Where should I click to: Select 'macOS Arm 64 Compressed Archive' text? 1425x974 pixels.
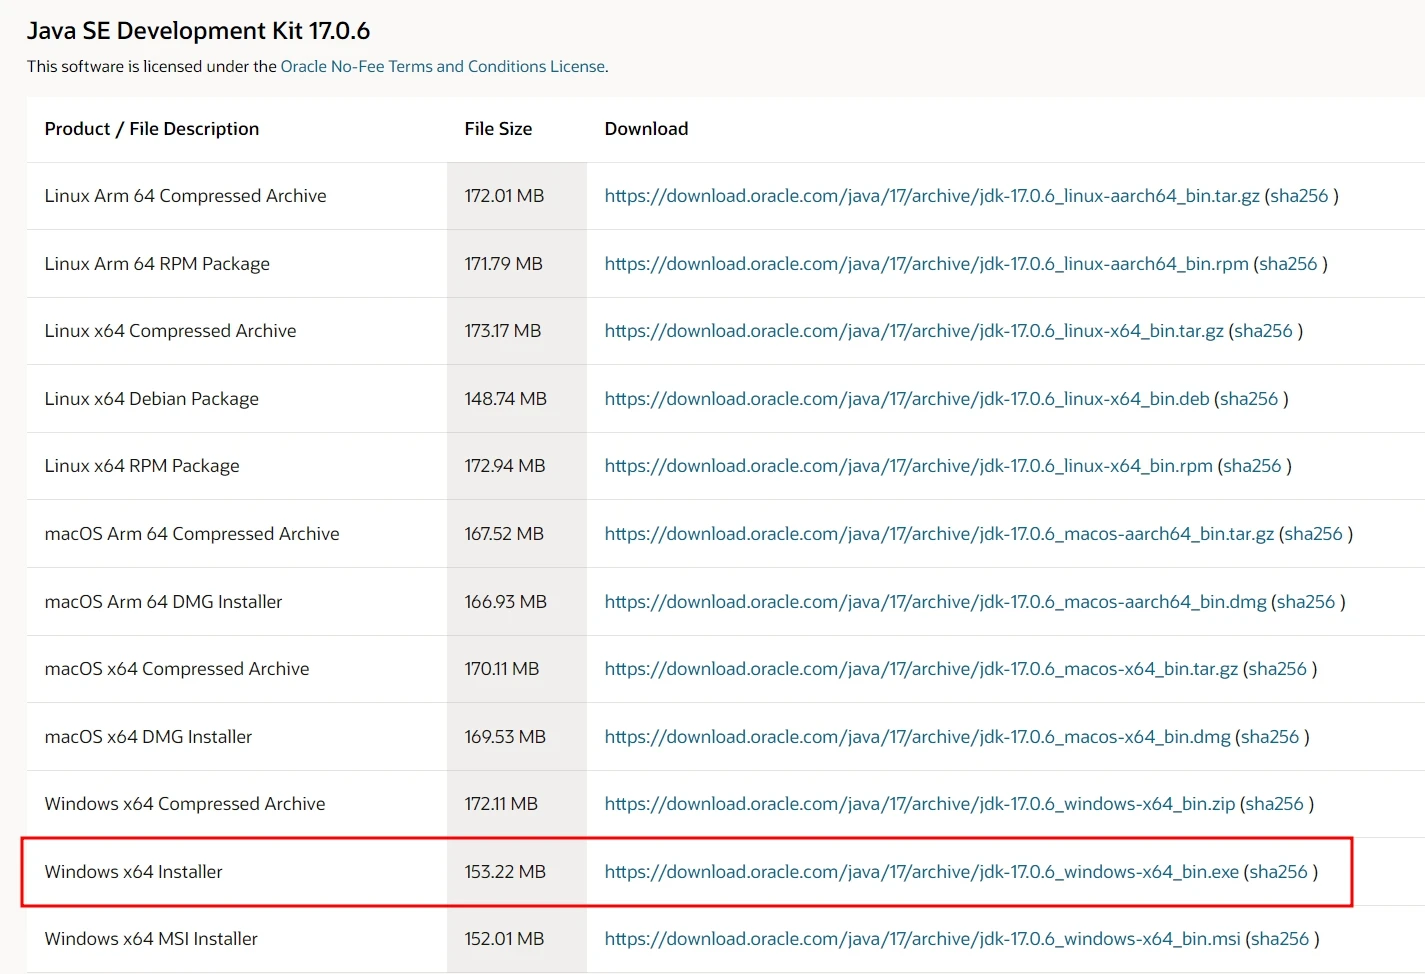pyautogui.click(x=192, y=534)
